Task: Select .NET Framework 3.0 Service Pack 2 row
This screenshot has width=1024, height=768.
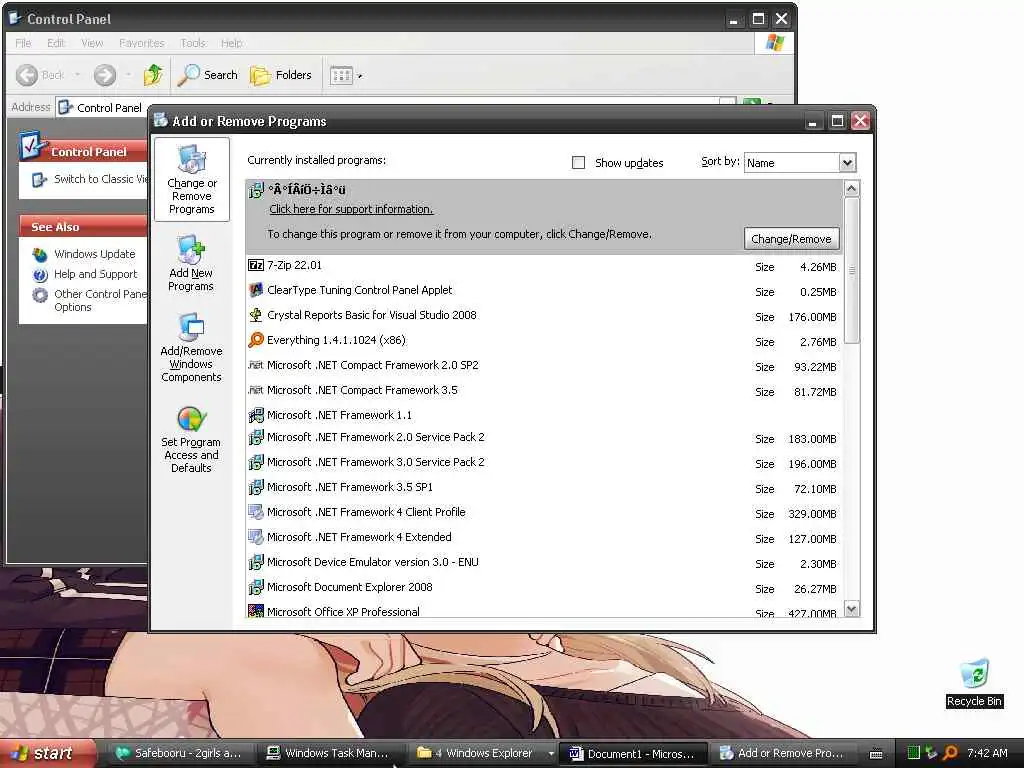Action: coord(544,463)
